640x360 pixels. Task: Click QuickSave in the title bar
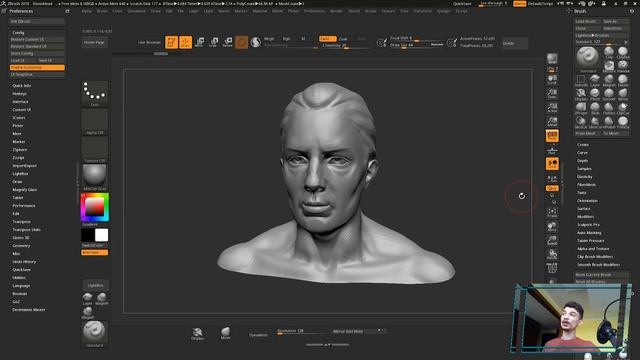coord(462,4)
